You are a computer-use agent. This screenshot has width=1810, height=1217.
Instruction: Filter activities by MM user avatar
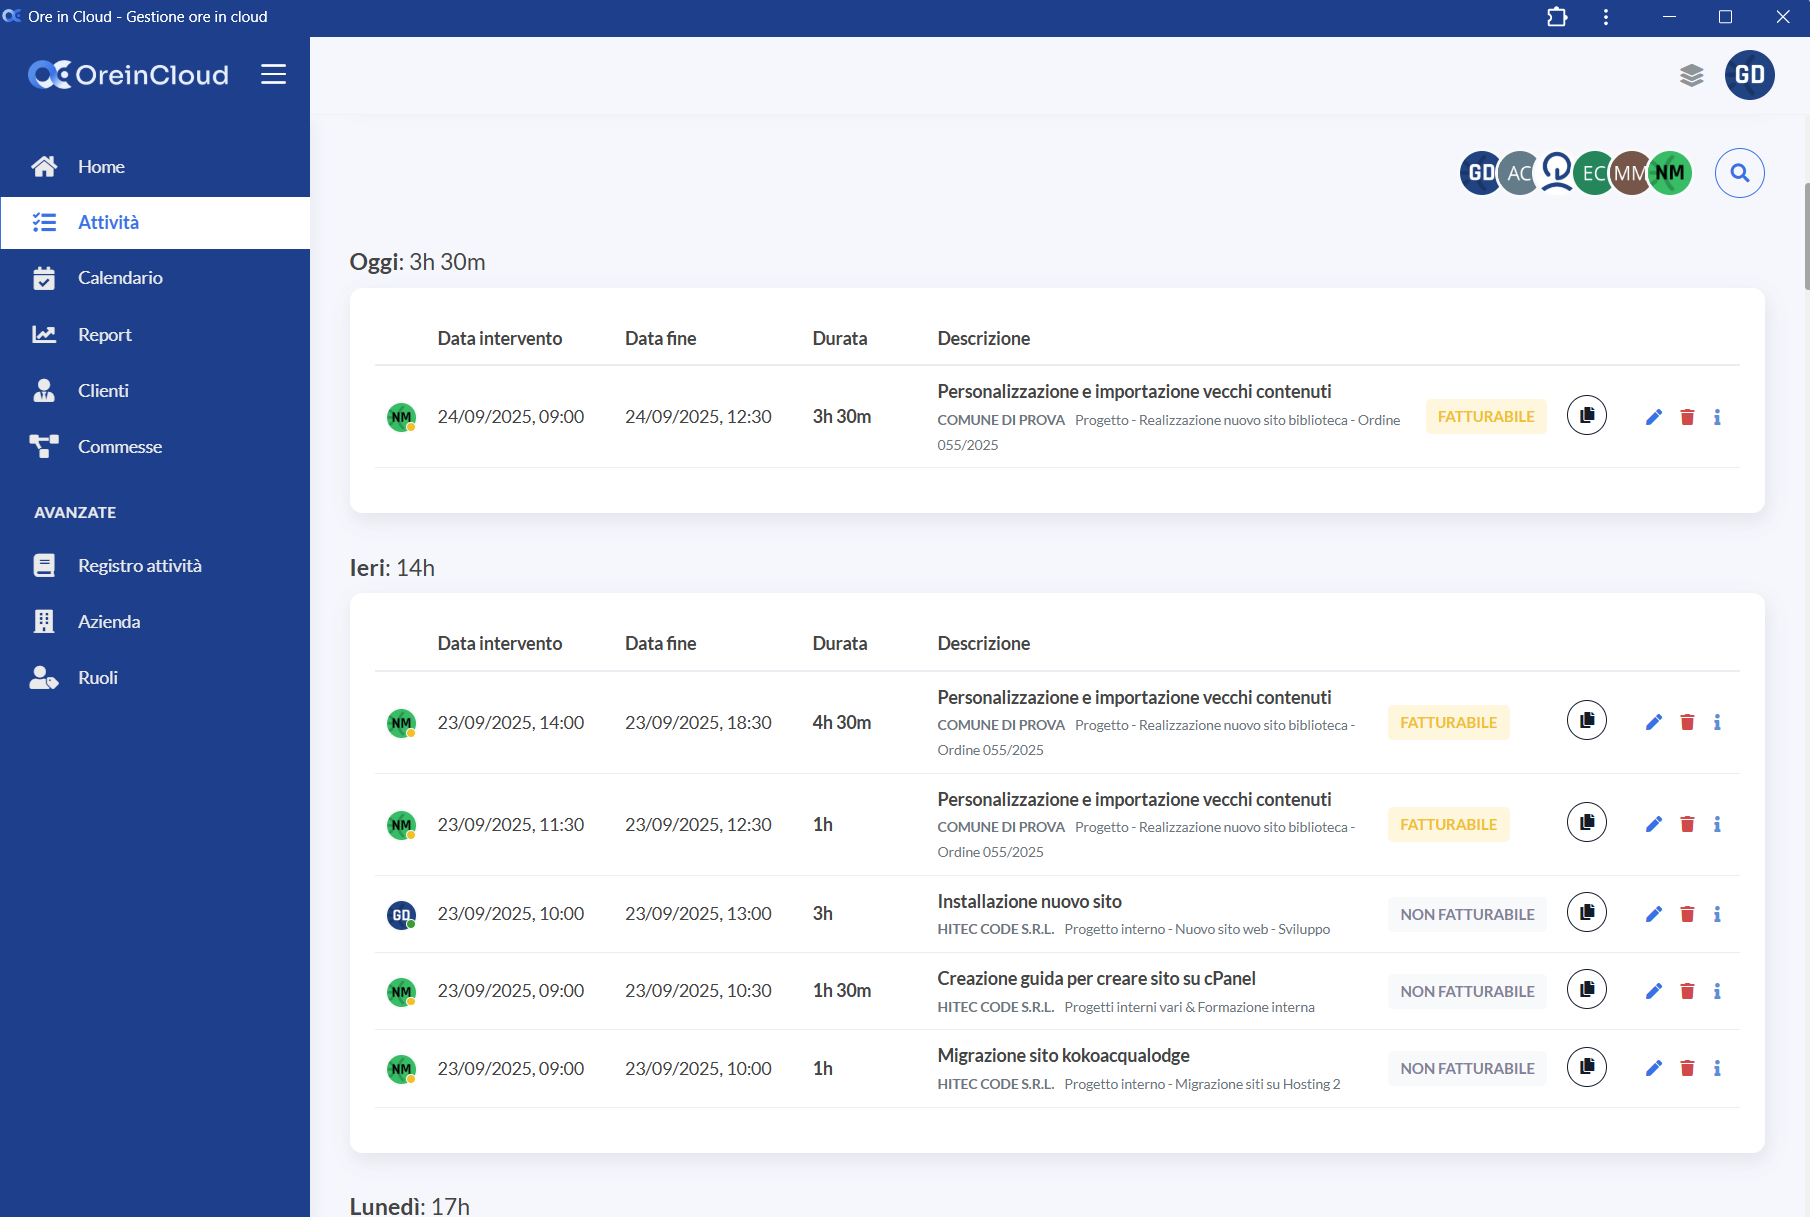1629,174
